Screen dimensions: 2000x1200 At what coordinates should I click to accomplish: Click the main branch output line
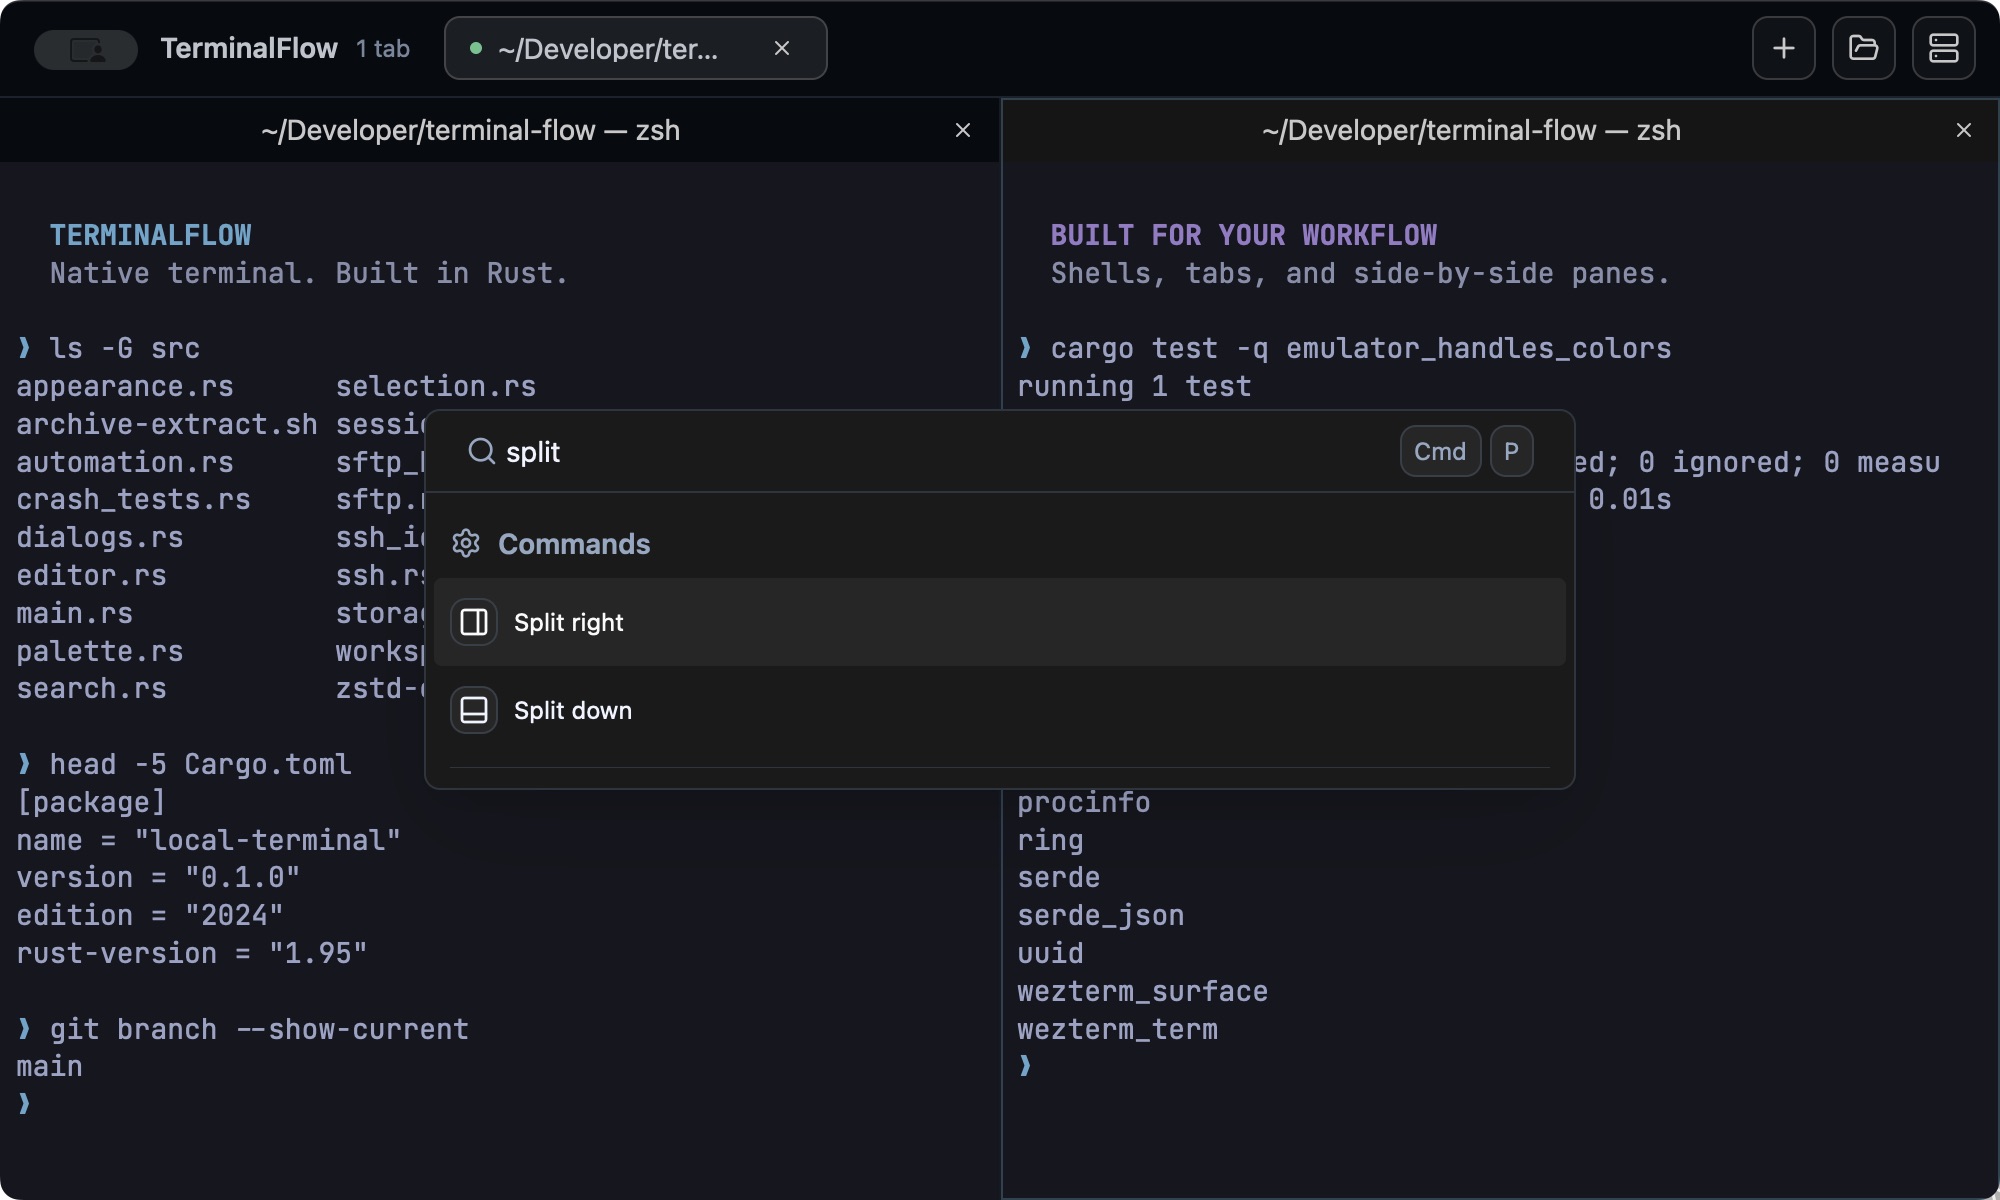coord(50,1066)
